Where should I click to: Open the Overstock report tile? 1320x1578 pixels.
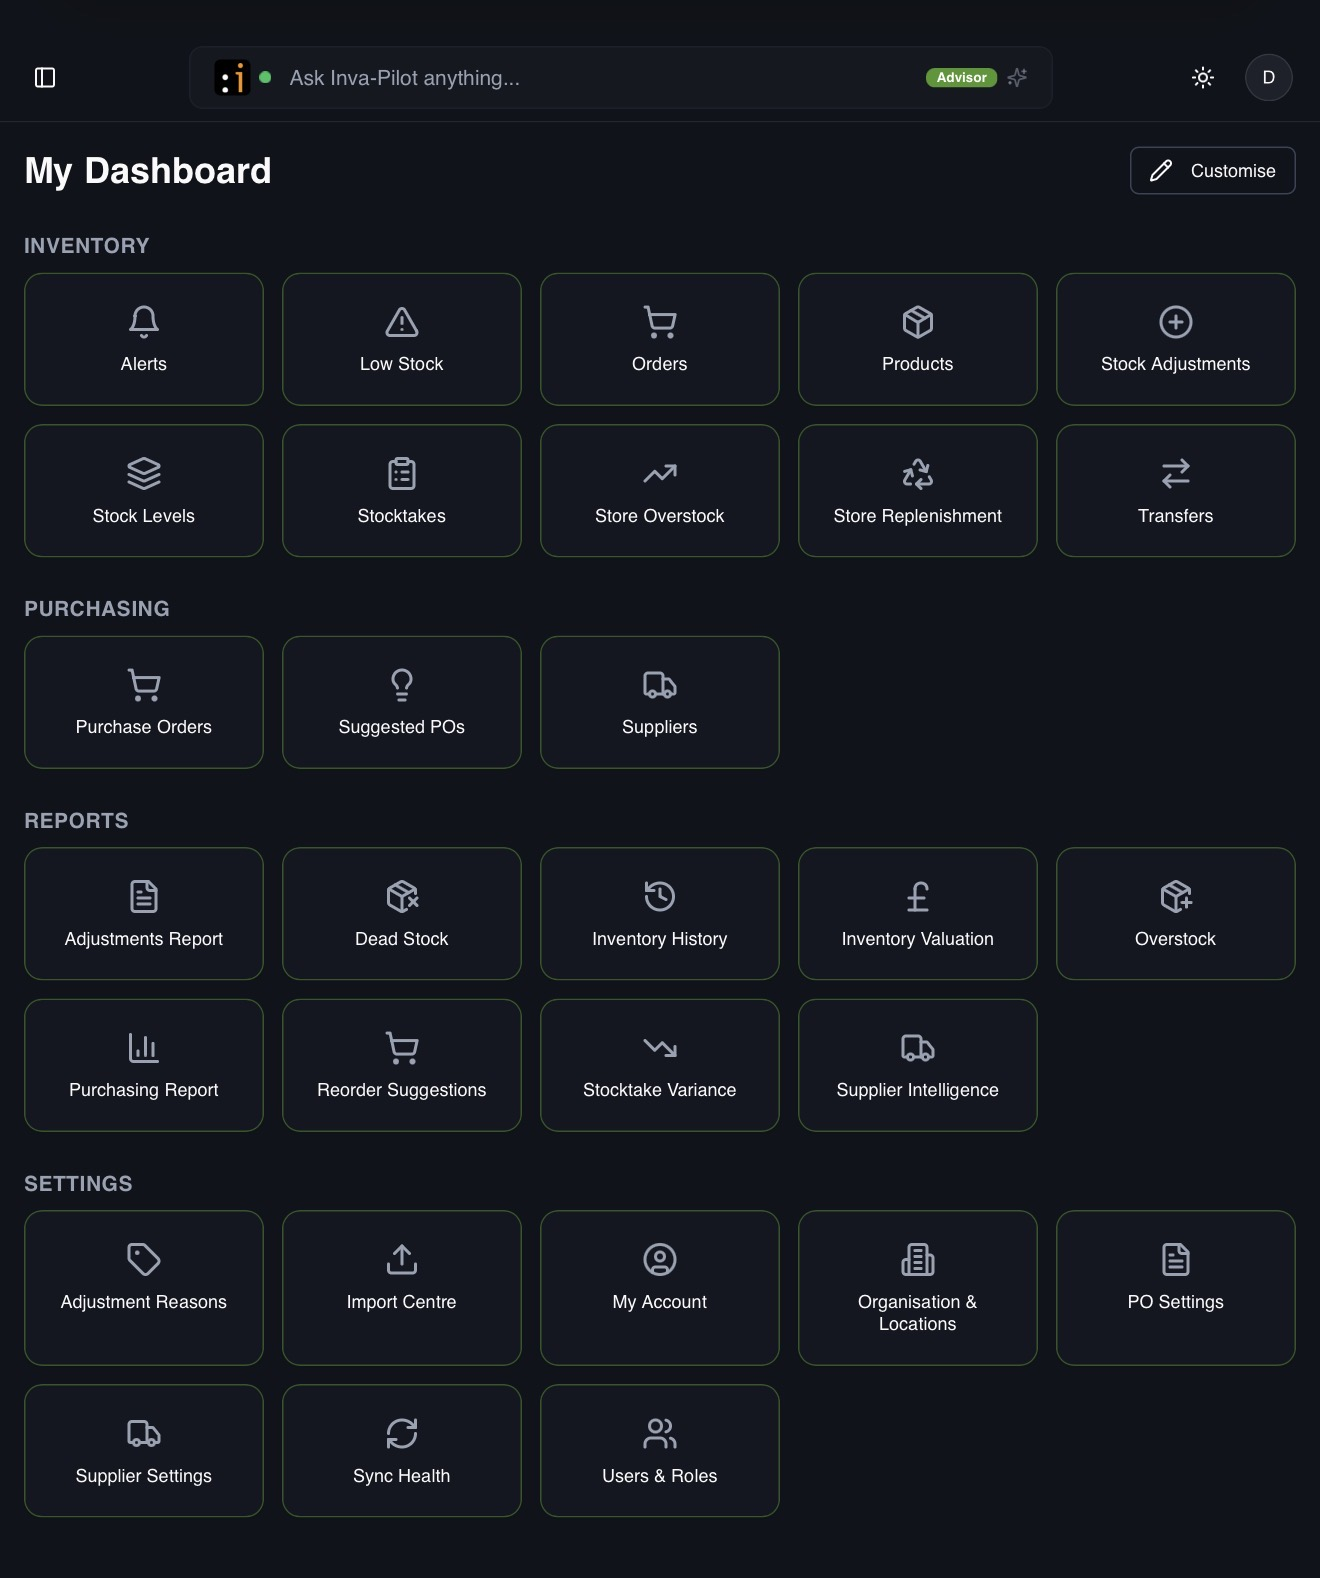(x=1176, y=914)
